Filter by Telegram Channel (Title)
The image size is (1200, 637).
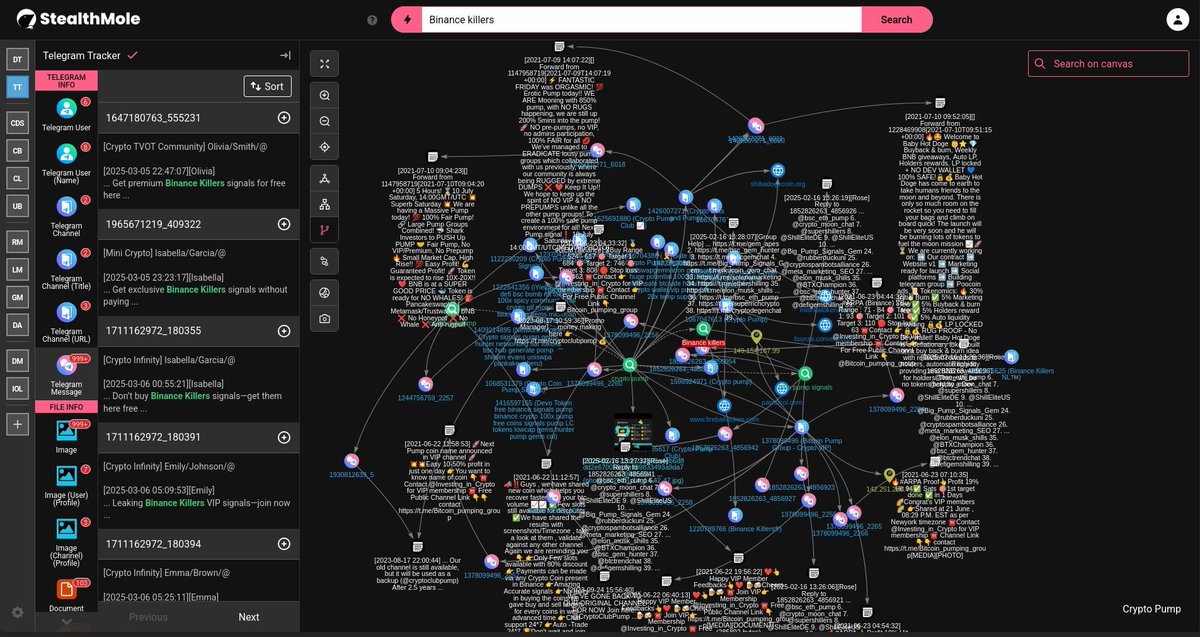[67, 272]
